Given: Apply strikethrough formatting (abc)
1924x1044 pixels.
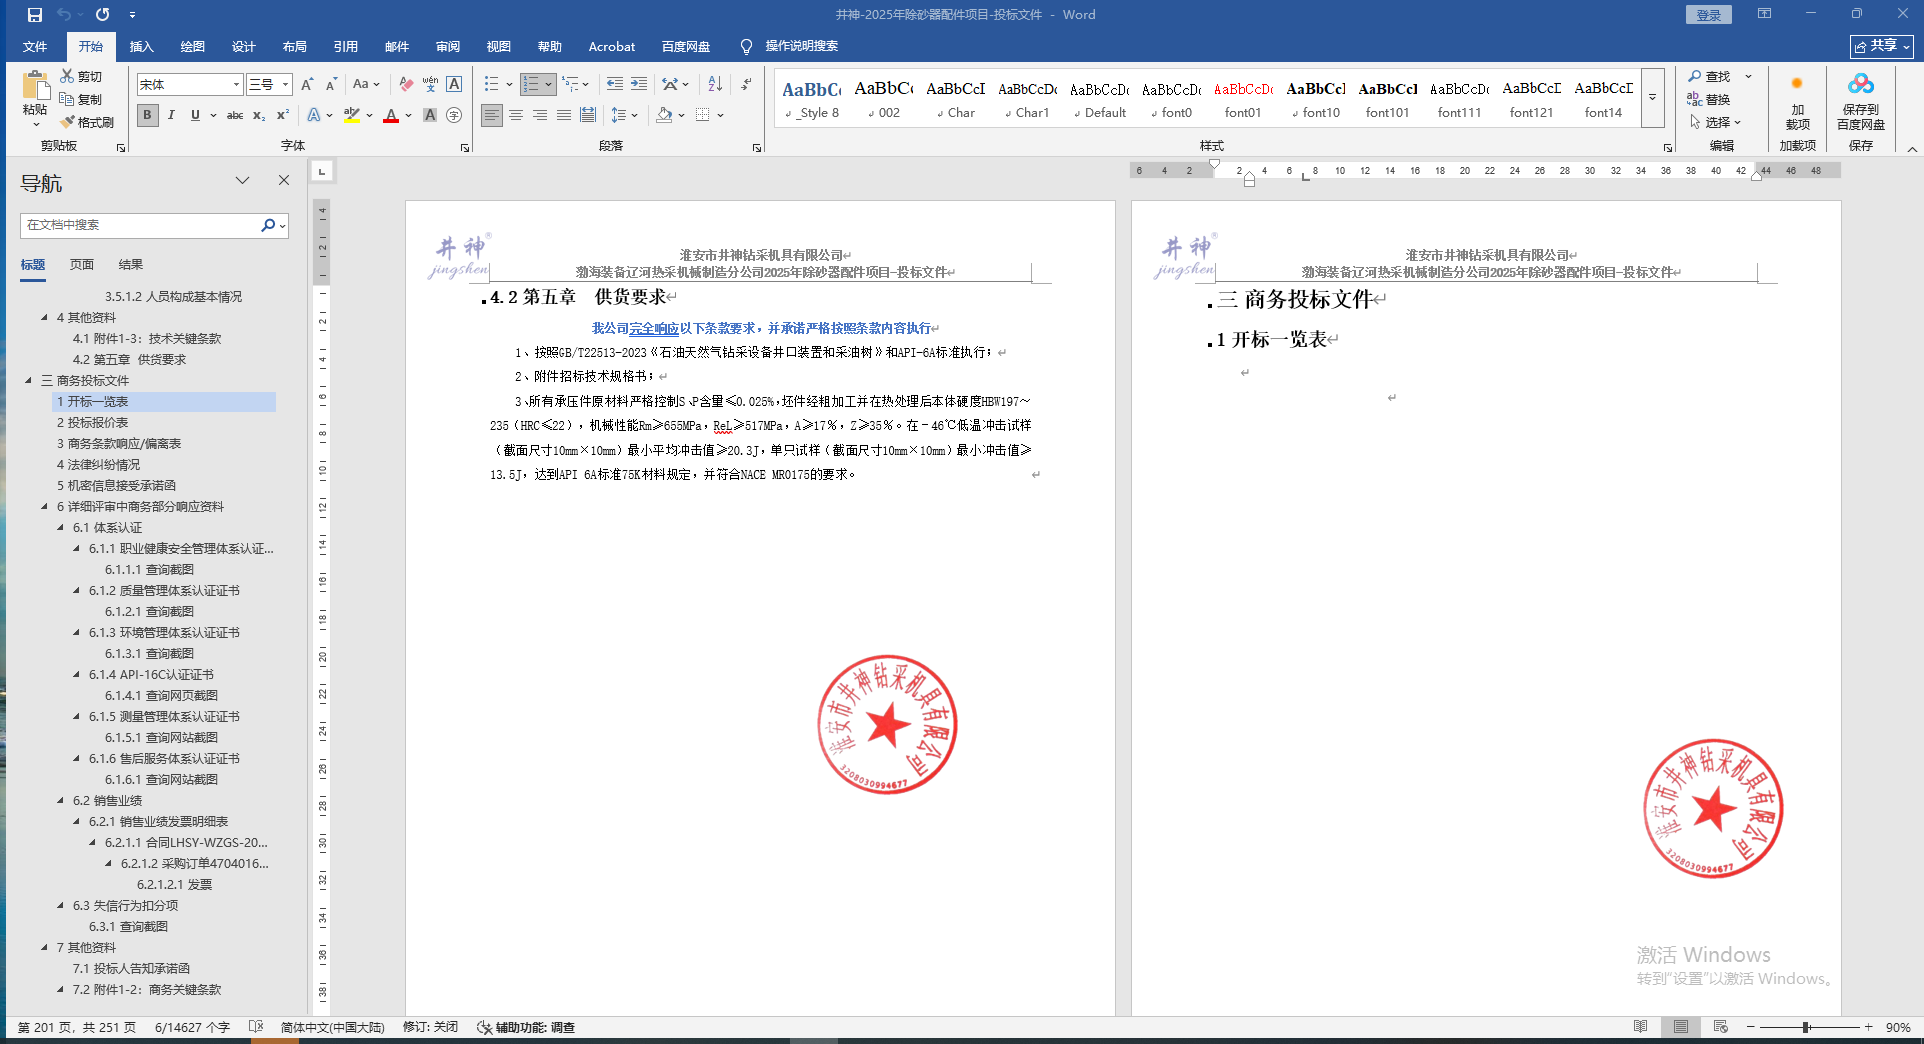Looking at the screenshot, I should coord(235,115).
